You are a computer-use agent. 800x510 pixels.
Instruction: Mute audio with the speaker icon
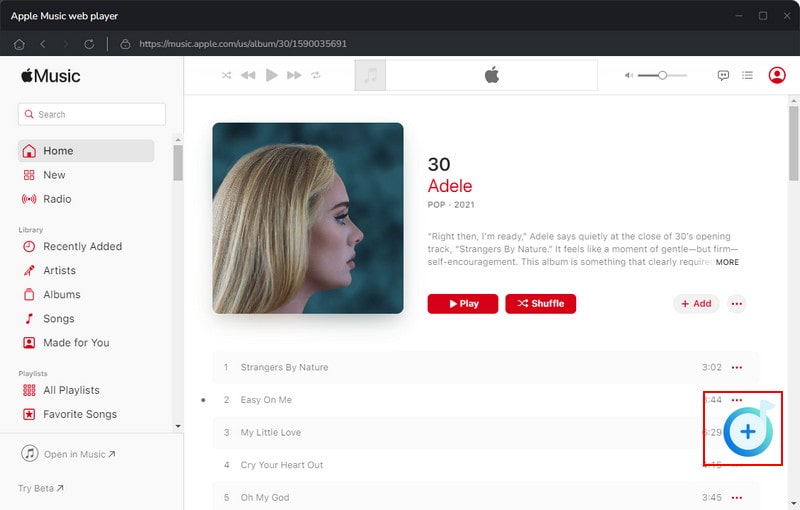tap(629, 75)
